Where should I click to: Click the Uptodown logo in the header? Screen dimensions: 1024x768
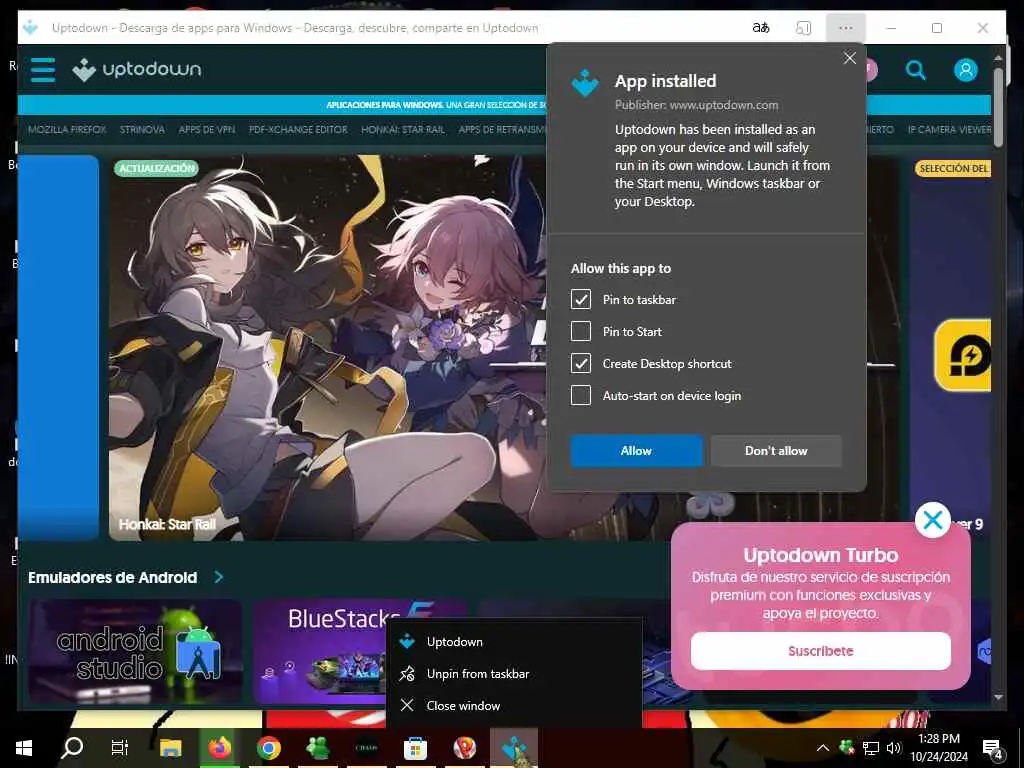136,69
